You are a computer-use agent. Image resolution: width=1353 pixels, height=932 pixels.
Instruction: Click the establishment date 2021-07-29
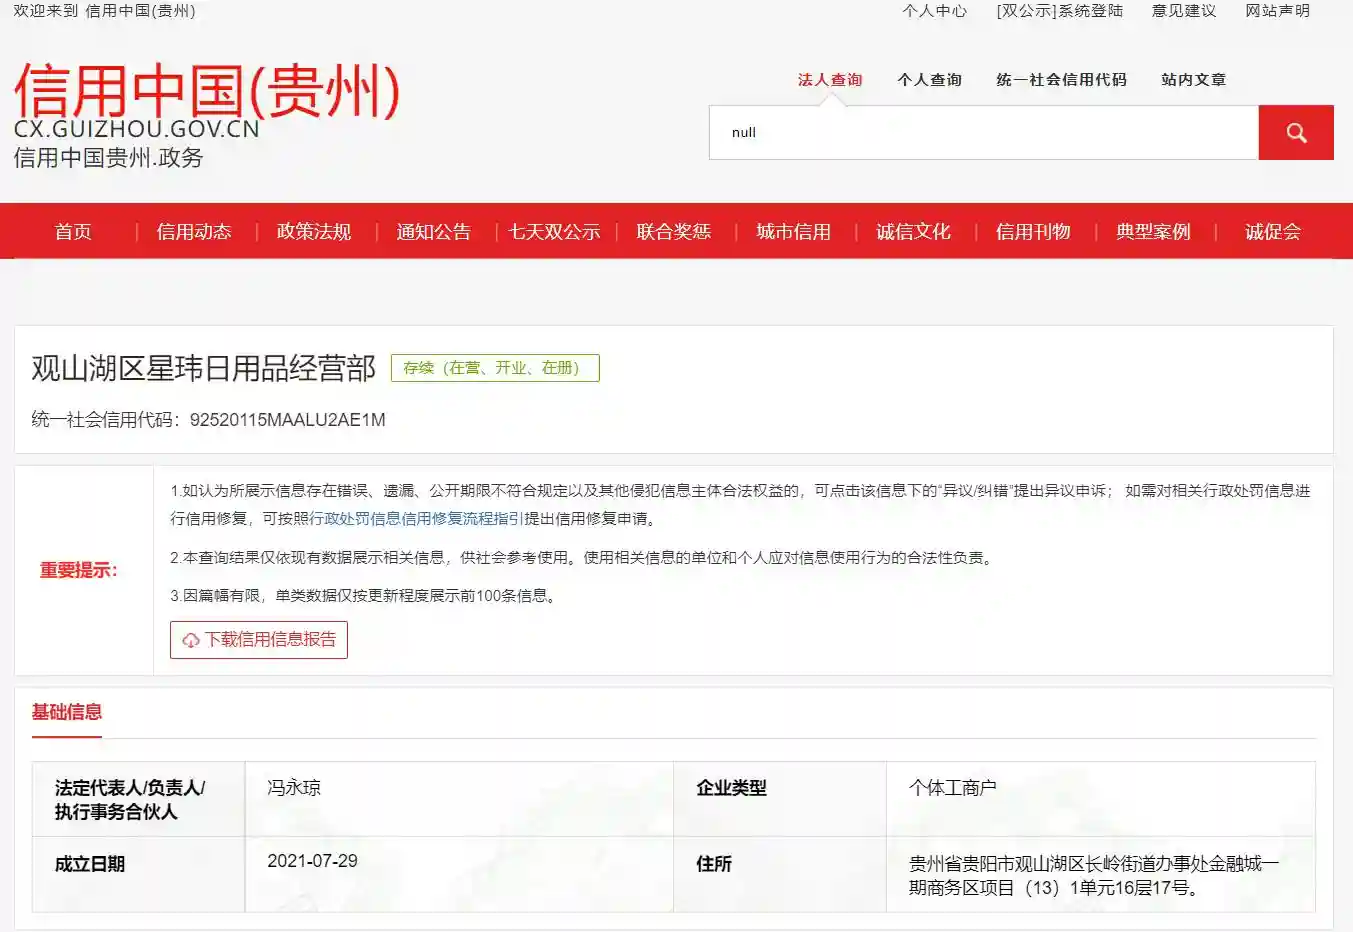[x=312, y=861]
